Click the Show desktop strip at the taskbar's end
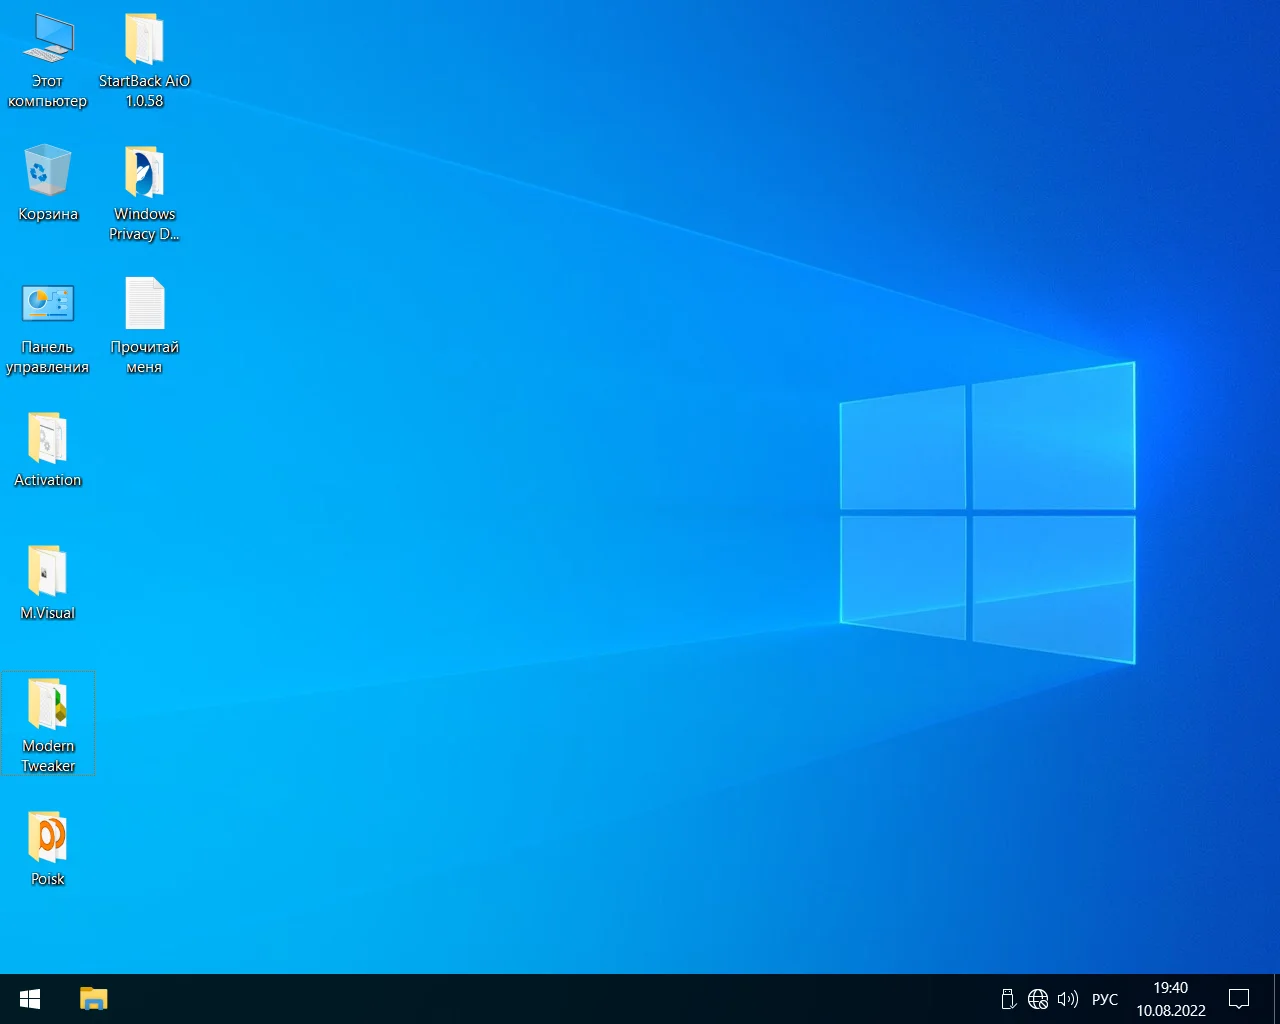 [x=1276, y=998]
